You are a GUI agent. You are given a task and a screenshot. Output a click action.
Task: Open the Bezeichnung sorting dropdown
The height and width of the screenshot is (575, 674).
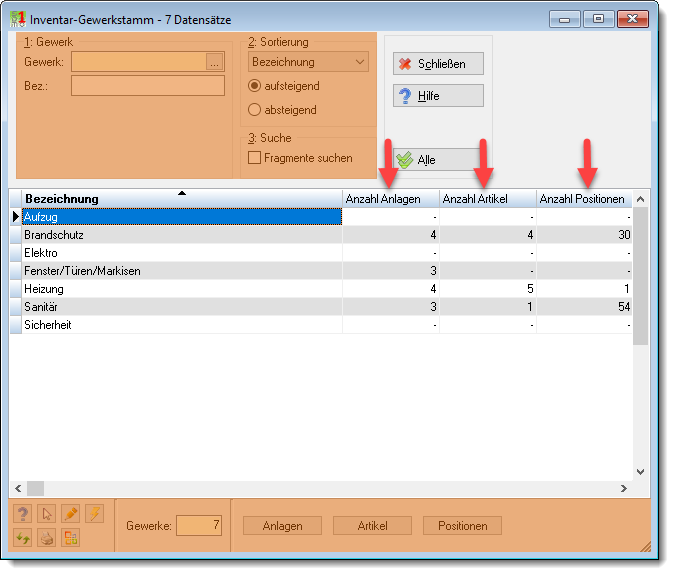308,62
